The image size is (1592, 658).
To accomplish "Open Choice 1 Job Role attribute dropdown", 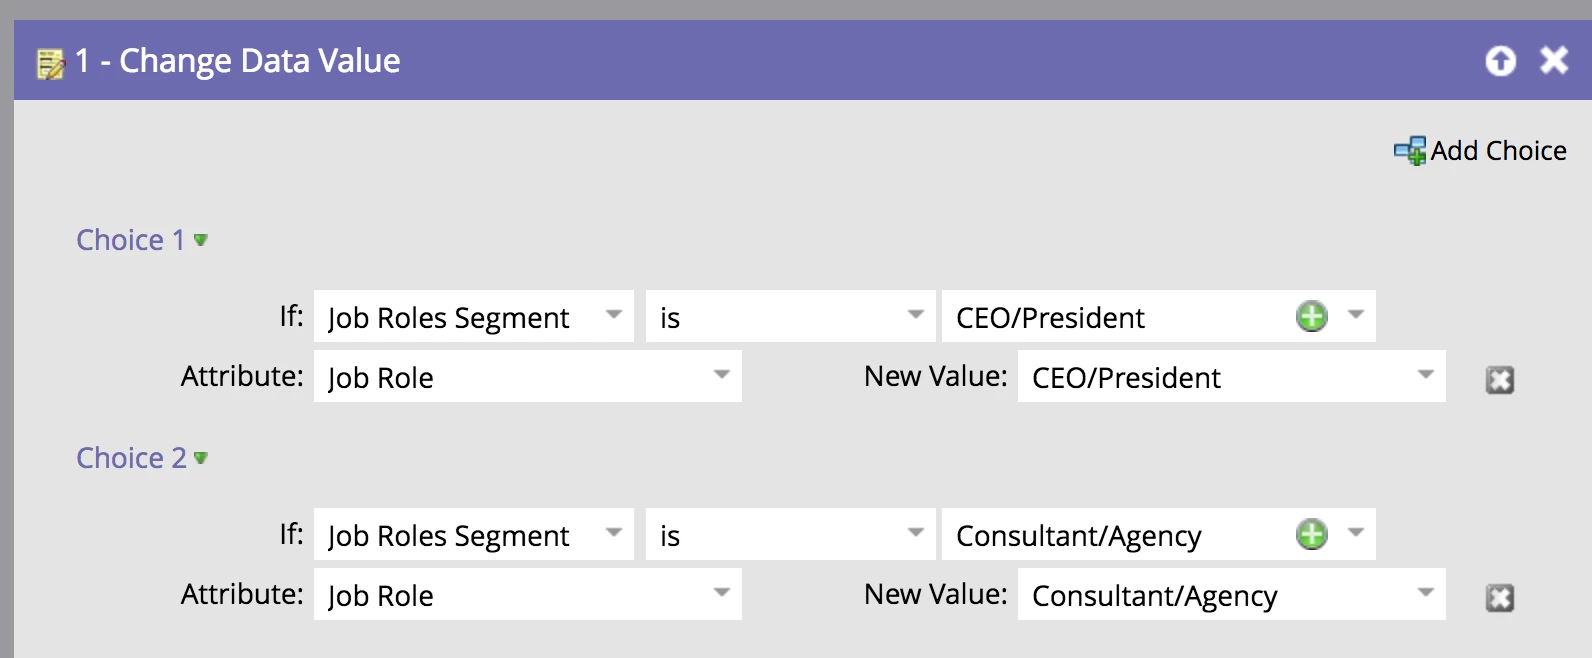I will 721,376.
